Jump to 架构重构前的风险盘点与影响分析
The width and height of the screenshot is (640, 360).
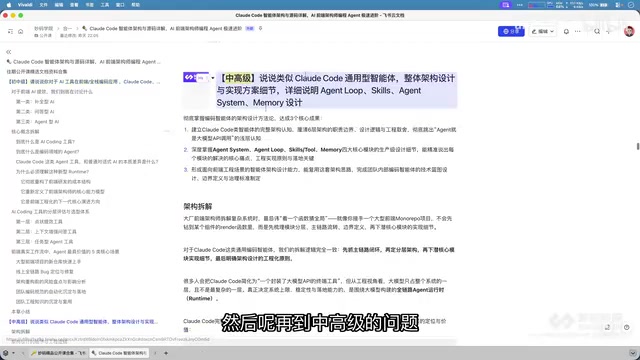tap(51, 282)
